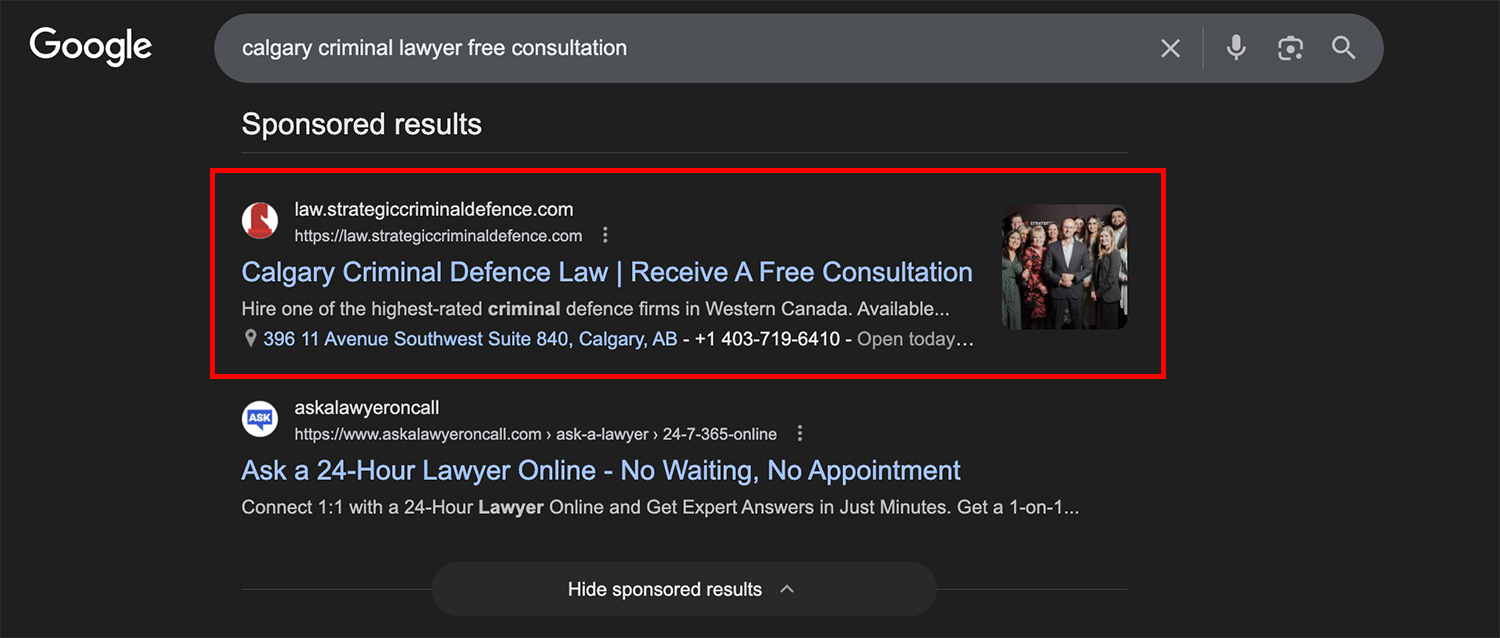Image resolution: width=1500 pixels, height=638 pixels.
Task: Start voice search with the microphone icon
Action: (1236, 48)
